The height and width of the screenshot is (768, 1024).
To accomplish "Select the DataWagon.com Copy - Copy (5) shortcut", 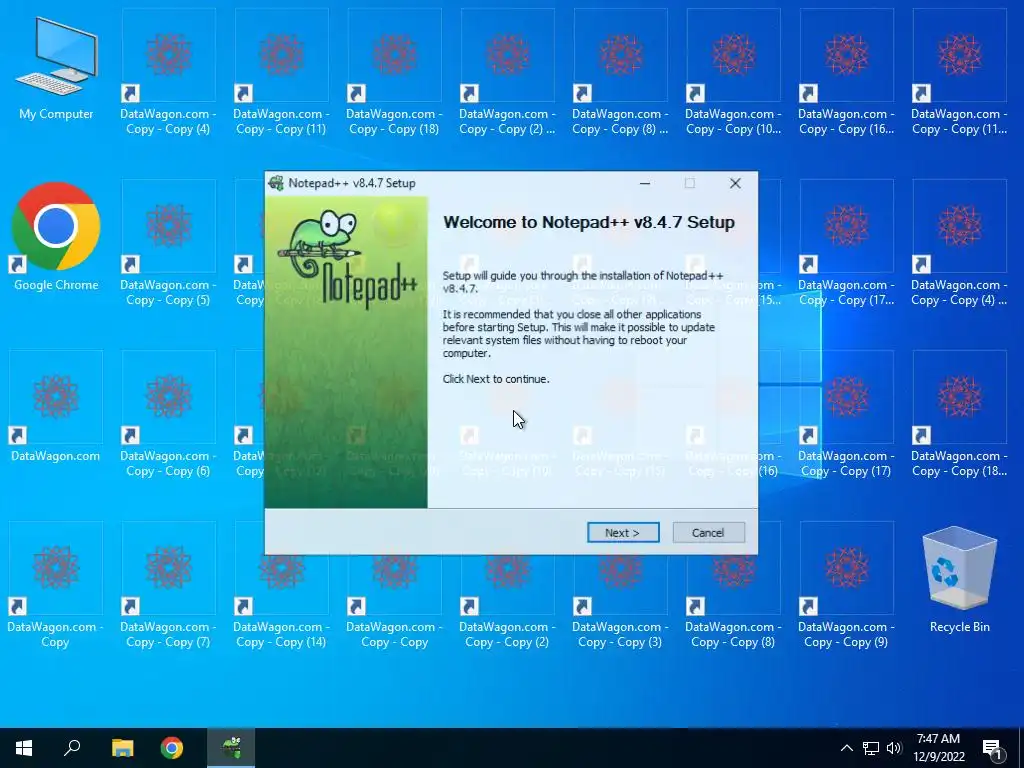I will coord(168,243).
